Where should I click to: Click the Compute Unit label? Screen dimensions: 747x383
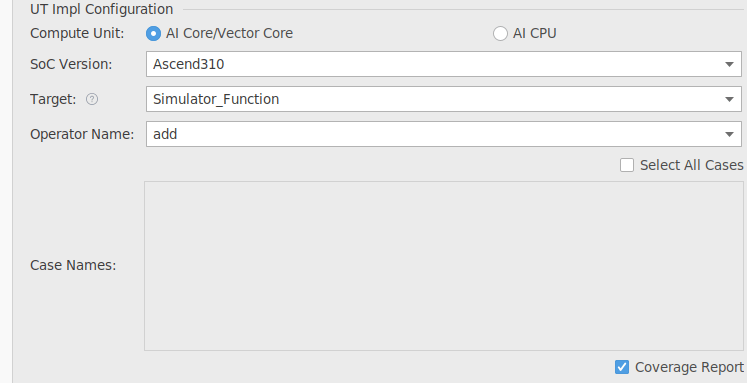(77, 33)
